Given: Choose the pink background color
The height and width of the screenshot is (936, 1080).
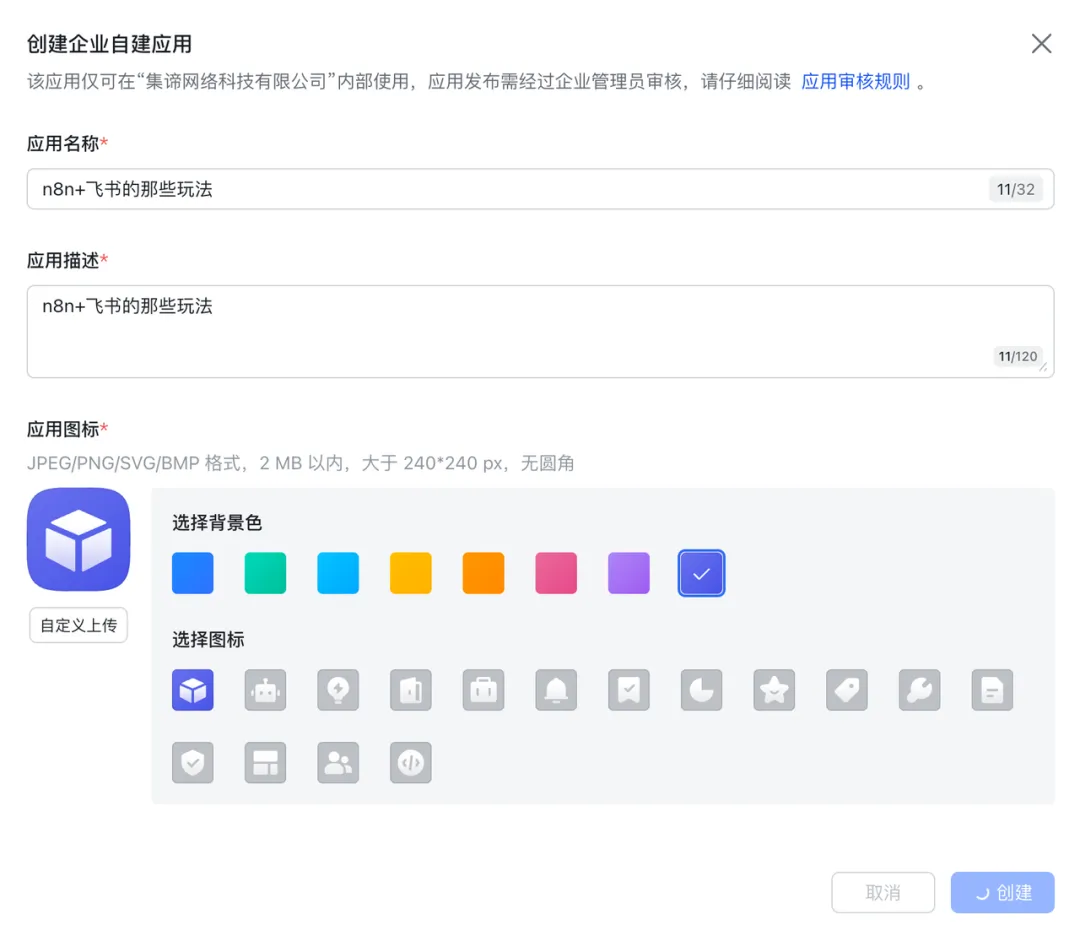Looking at the screenshot, I should pyautogui.click(x=556, y=574).
